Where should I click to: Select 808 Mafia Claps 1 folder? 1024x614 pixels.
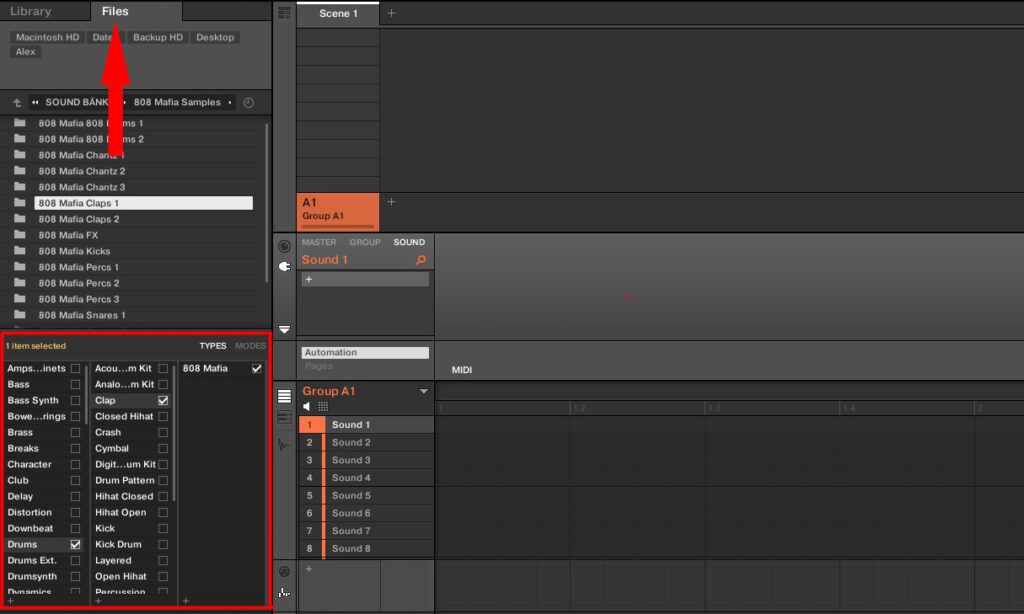pyautogui.click(x=144, y=203)
